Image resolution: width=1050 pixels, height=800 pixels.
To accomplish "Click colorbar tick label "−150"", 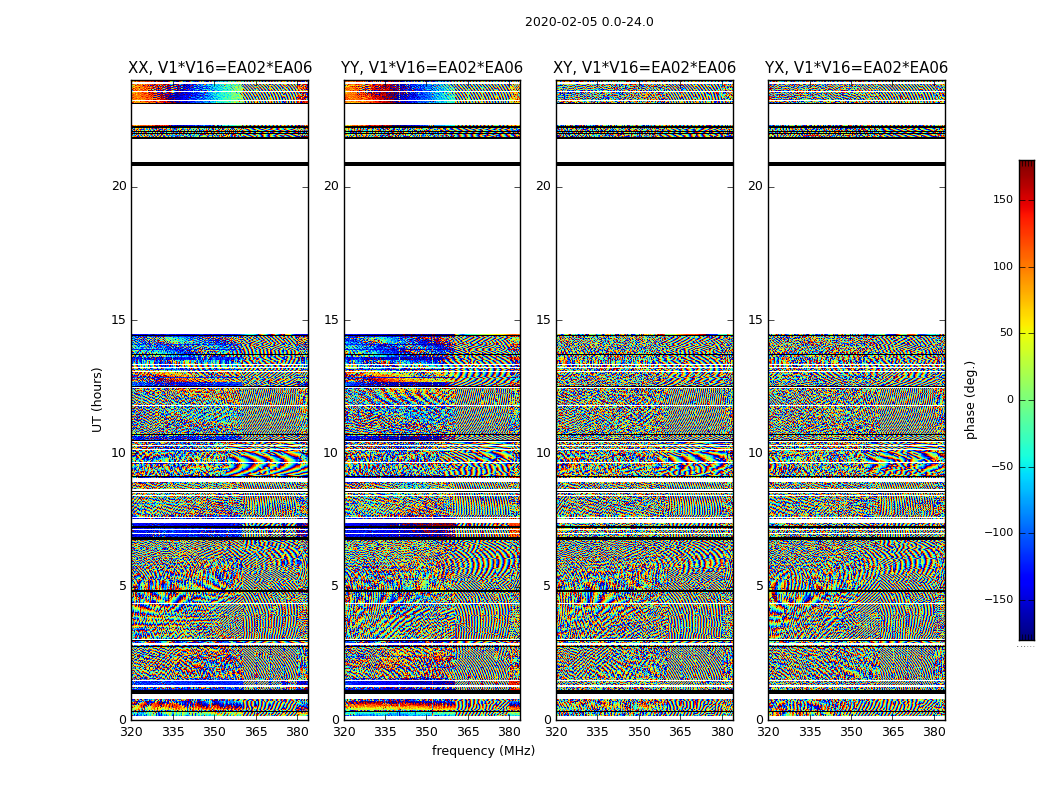I will click(998, 600).
